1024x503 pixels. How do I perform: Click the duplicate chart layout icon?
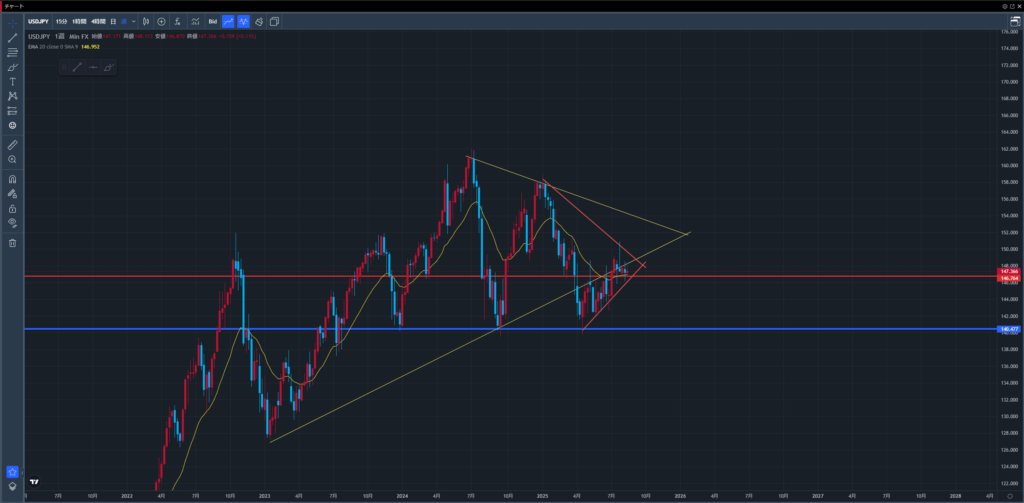pyautogui.click(x=274, y=22)
